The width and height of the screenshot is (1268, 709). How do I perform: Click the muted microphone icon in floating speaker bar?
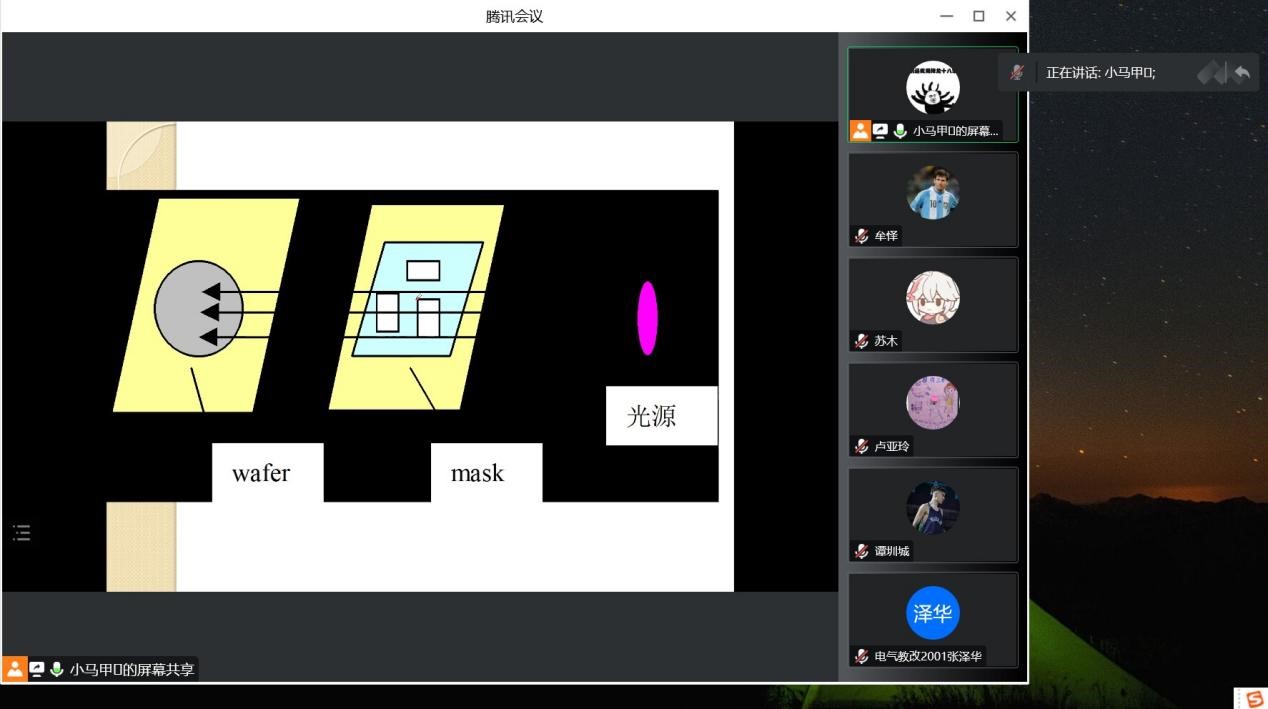pyautogui.click(x=1017, y=72)
